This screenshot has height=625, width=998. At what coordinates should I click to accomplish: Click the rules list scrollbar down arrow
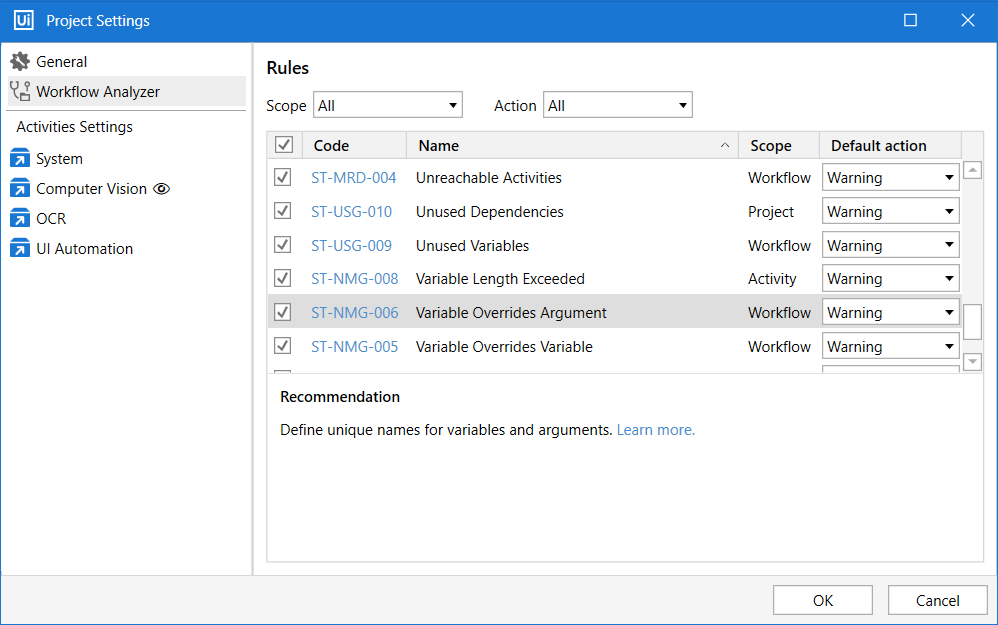tap(972, 362)
